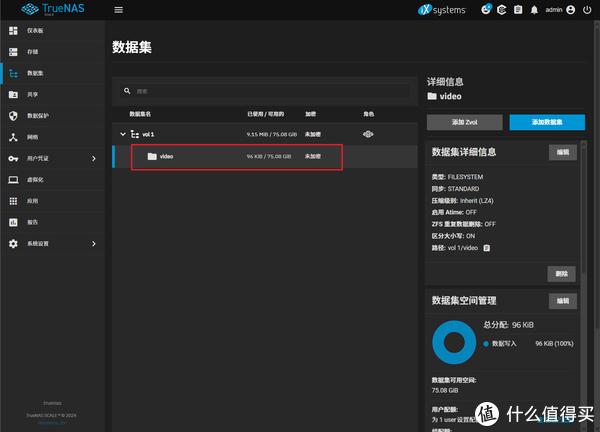Open the task manager clipboard icon

coord(518,10)
